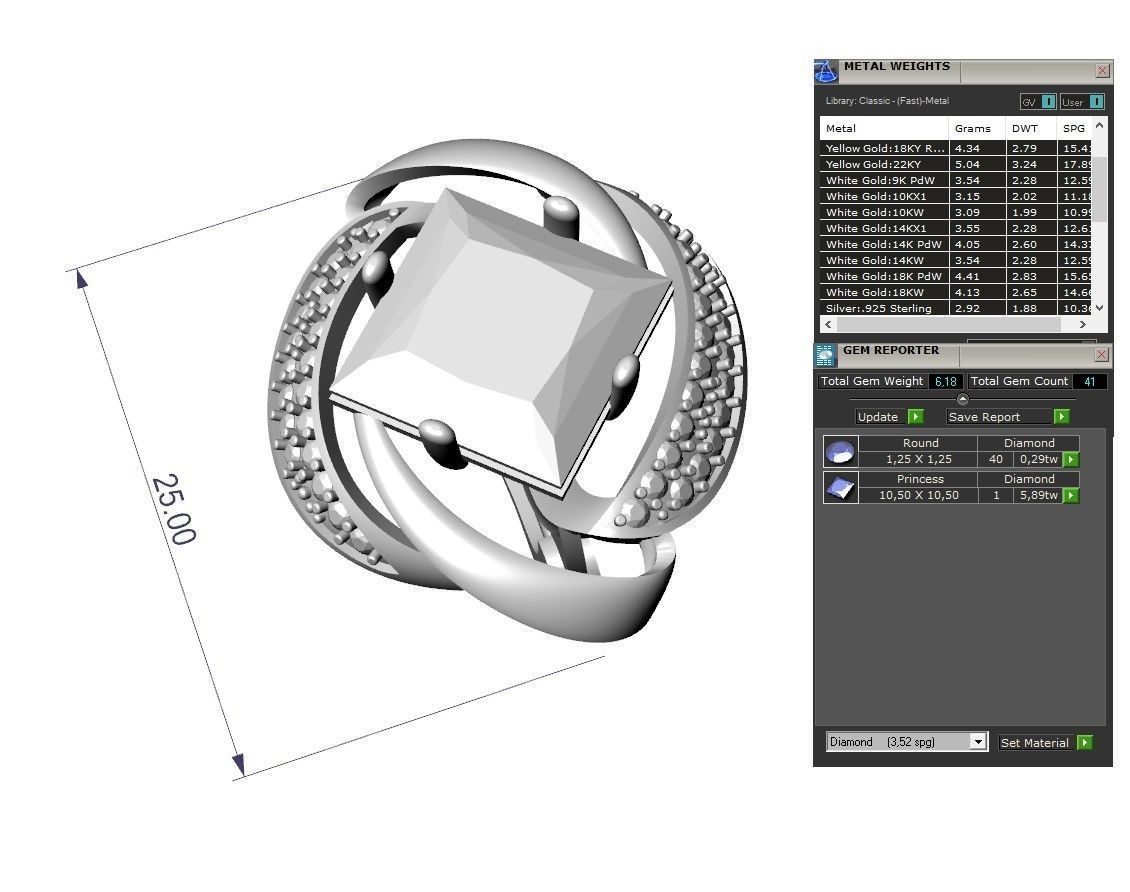This screenshot has height=892, width=1130.
Task: Click the Gem Reporter panel icon
Action: (x=825, y=355)
